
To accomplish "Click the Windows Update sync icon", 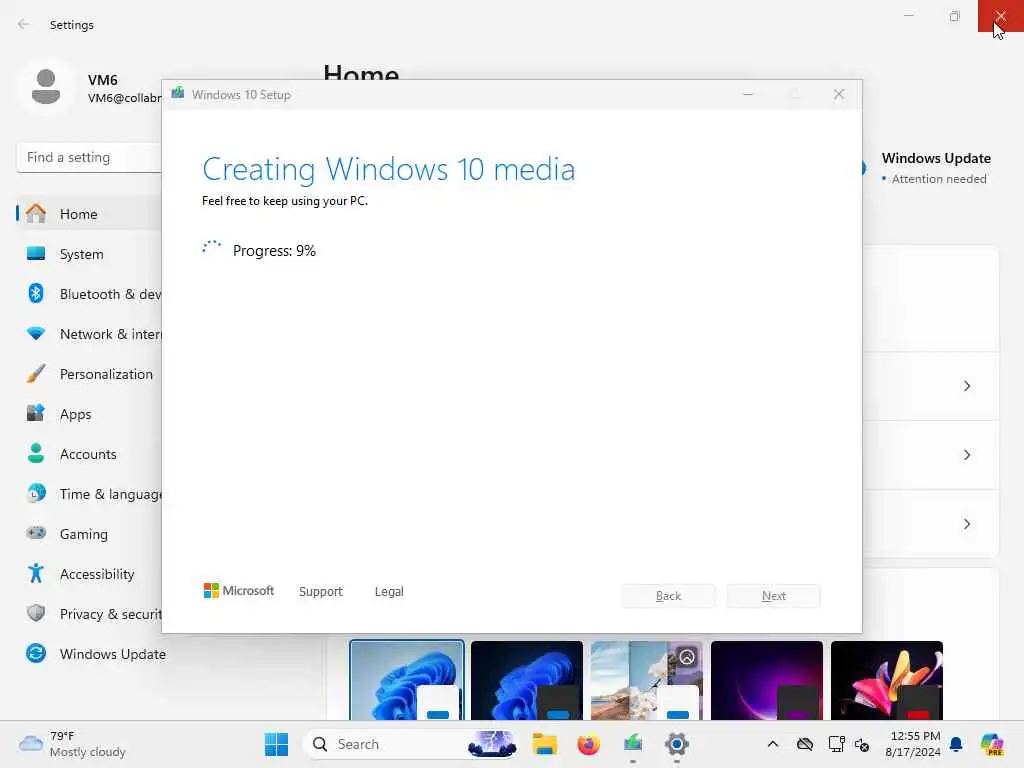I will tap(36, 653).
